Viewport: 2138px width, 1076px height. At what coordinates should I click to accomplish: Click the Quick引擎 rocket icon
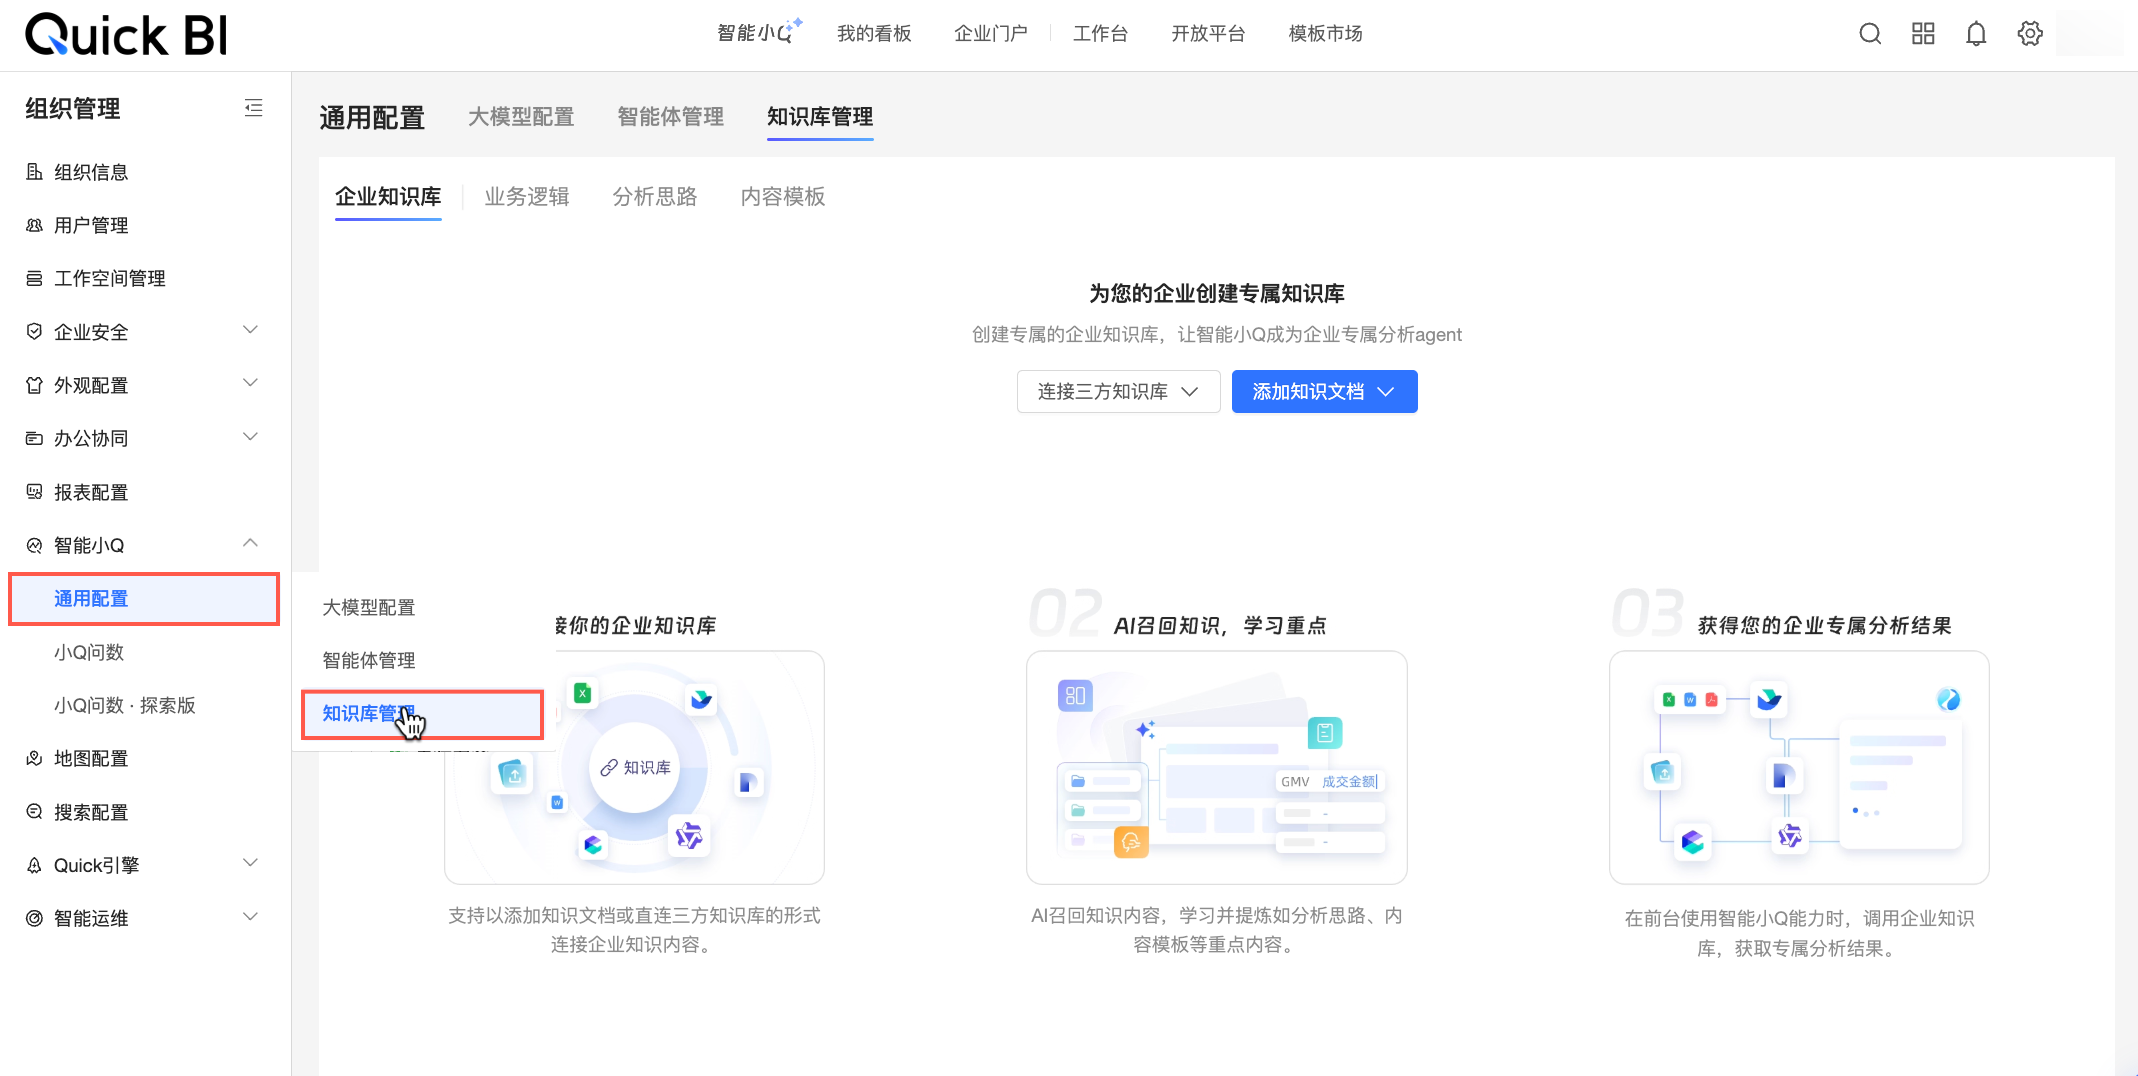[x=34, y=865]
